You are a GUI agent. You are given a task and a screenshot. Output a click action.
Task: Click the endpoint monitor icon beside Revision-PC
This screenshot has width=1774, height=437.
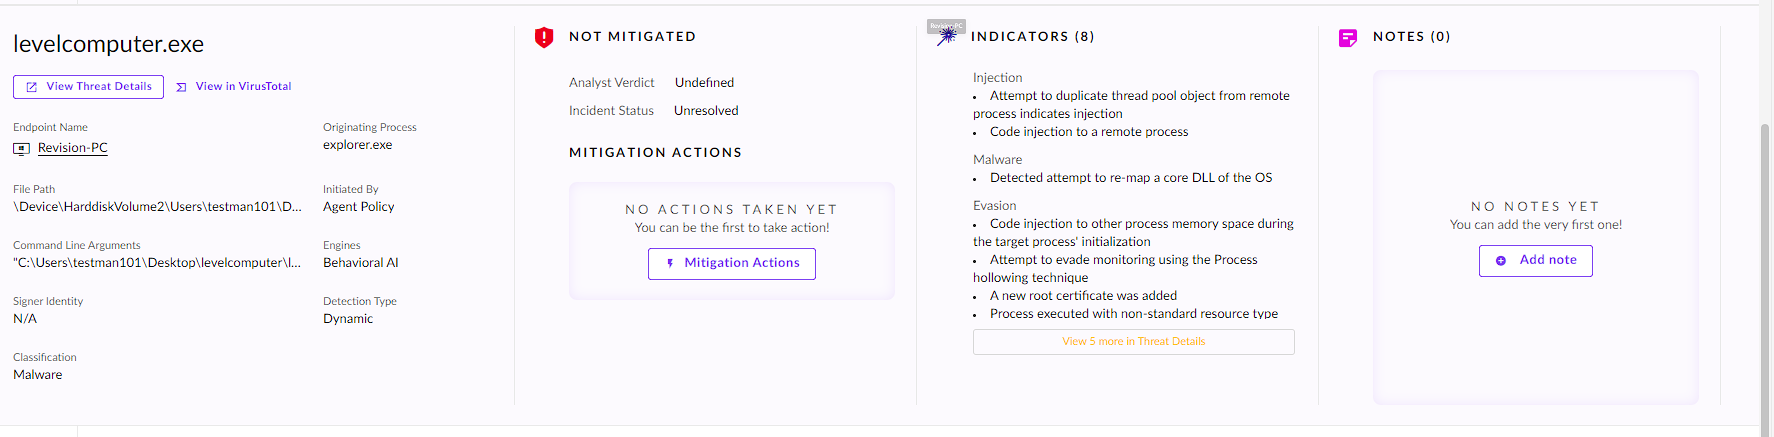click(21, 148)
